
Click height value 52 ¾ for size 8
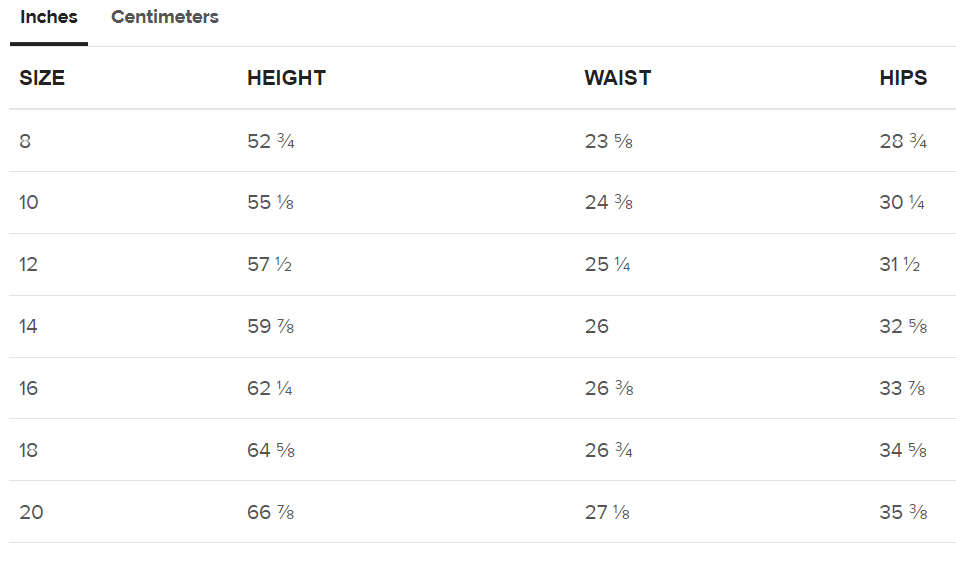point(271,141)
